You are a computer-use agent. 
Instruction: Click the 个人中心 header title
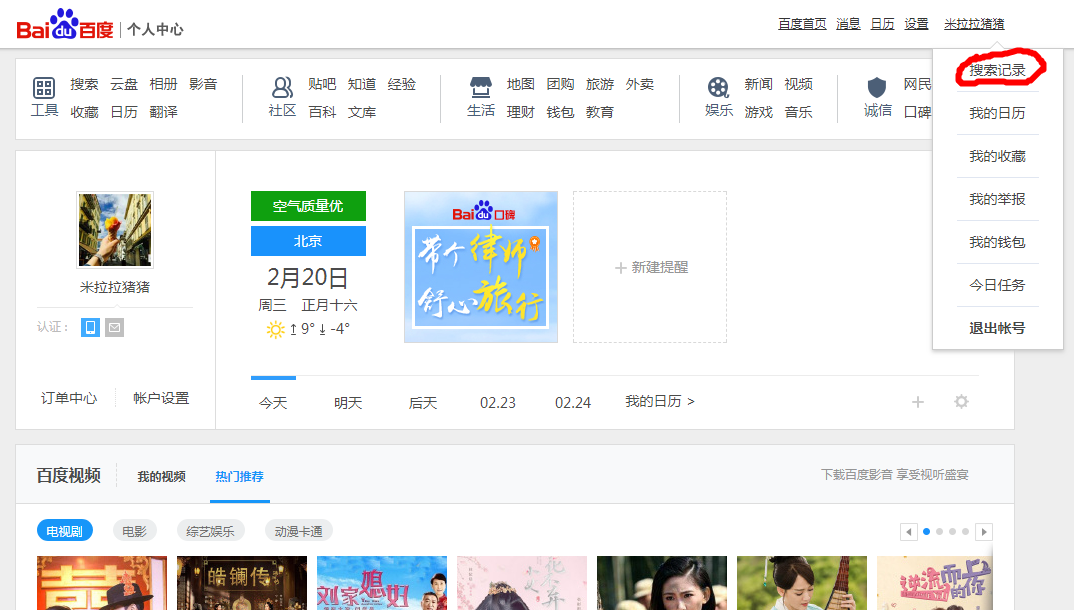pos(155,29)
